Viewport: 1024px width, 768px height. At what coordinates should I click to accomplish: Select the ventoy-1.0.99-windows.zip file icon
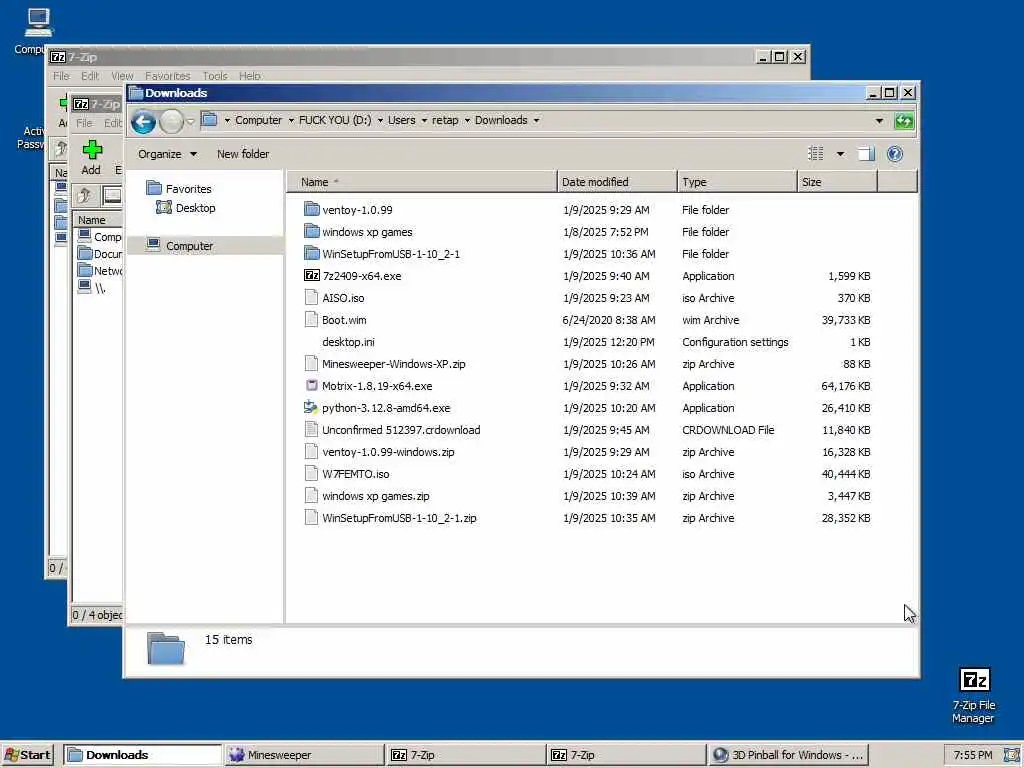(x=312, y=452)
